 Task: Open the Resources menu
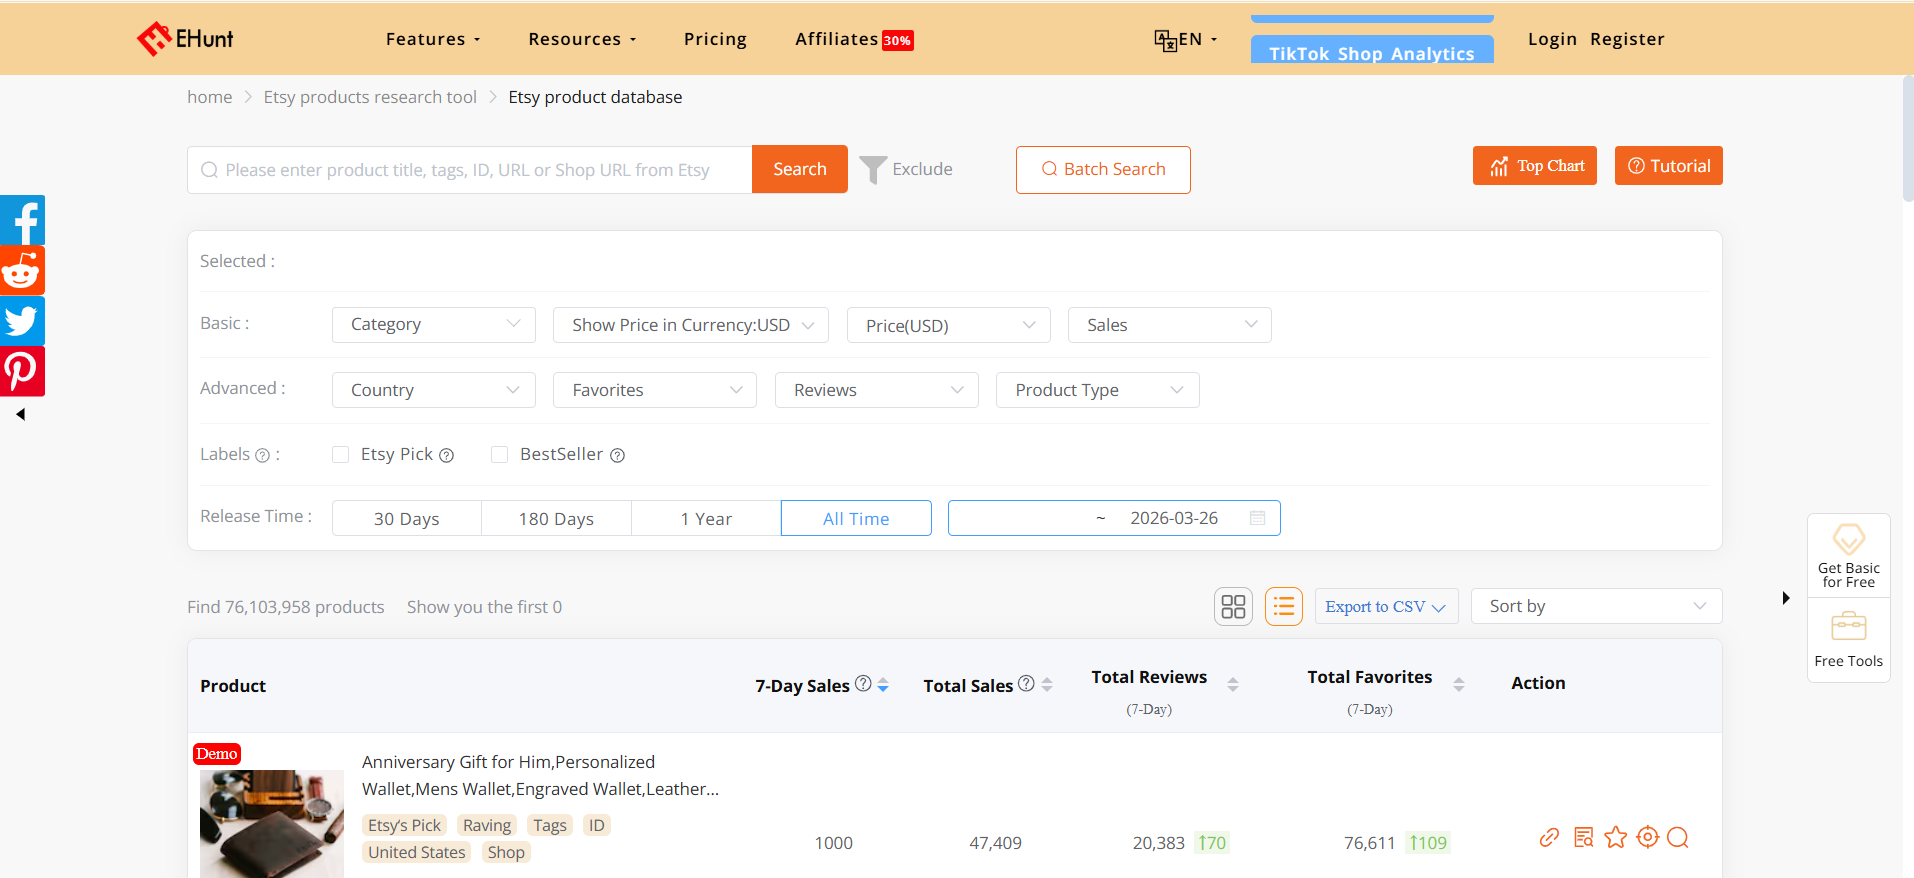tap(582, 39)
